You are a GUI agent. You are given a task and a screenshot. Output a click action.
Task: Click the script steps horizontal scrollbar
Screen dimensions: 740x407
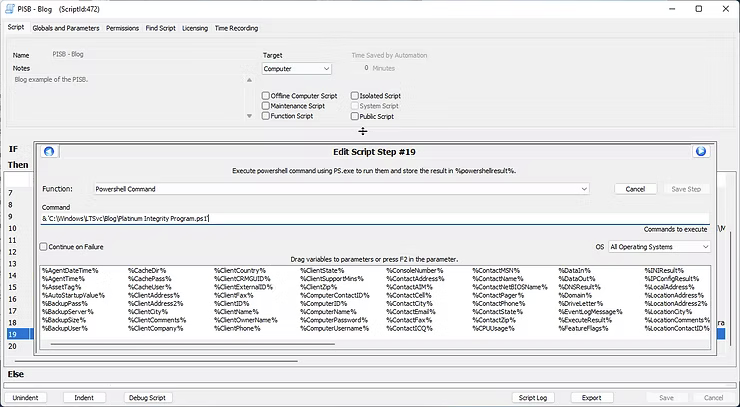click(x=156, y=361)
